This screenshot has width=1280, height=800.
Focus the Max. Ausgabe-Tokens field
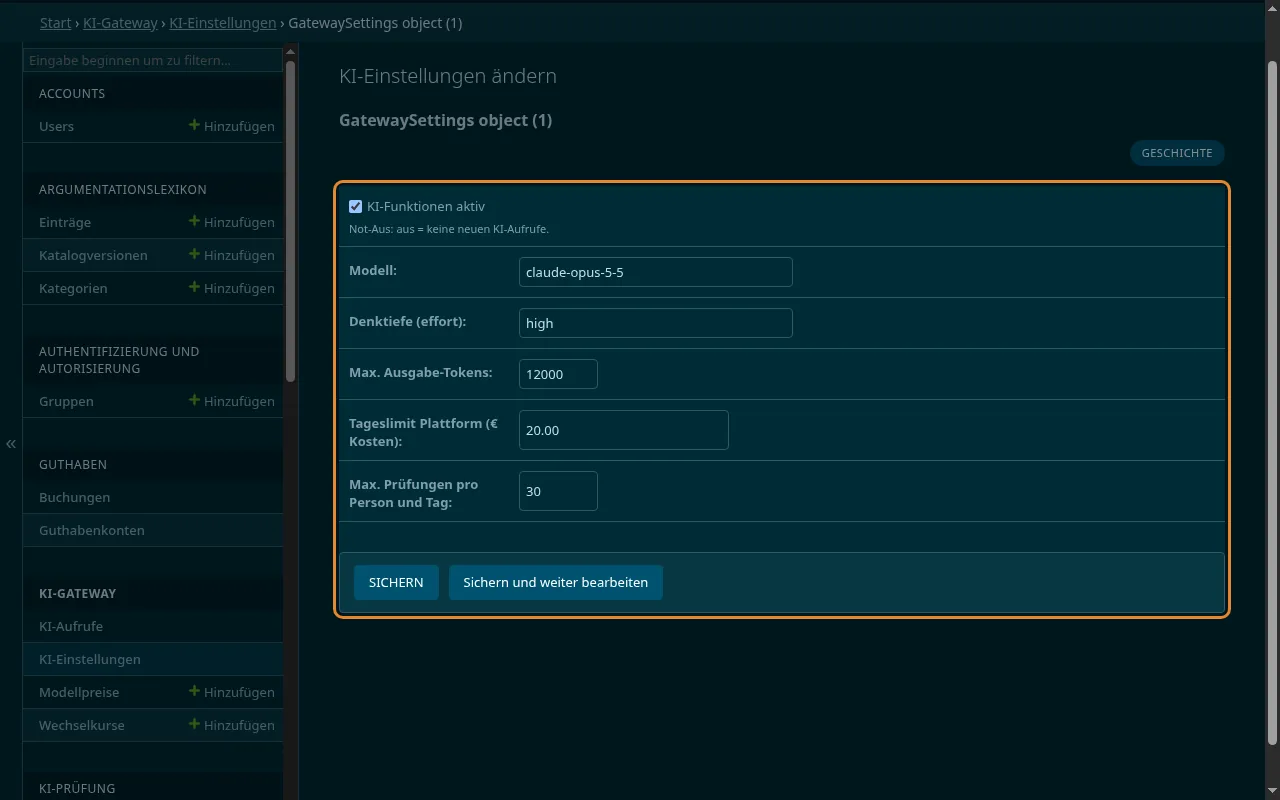coord(558,374)
